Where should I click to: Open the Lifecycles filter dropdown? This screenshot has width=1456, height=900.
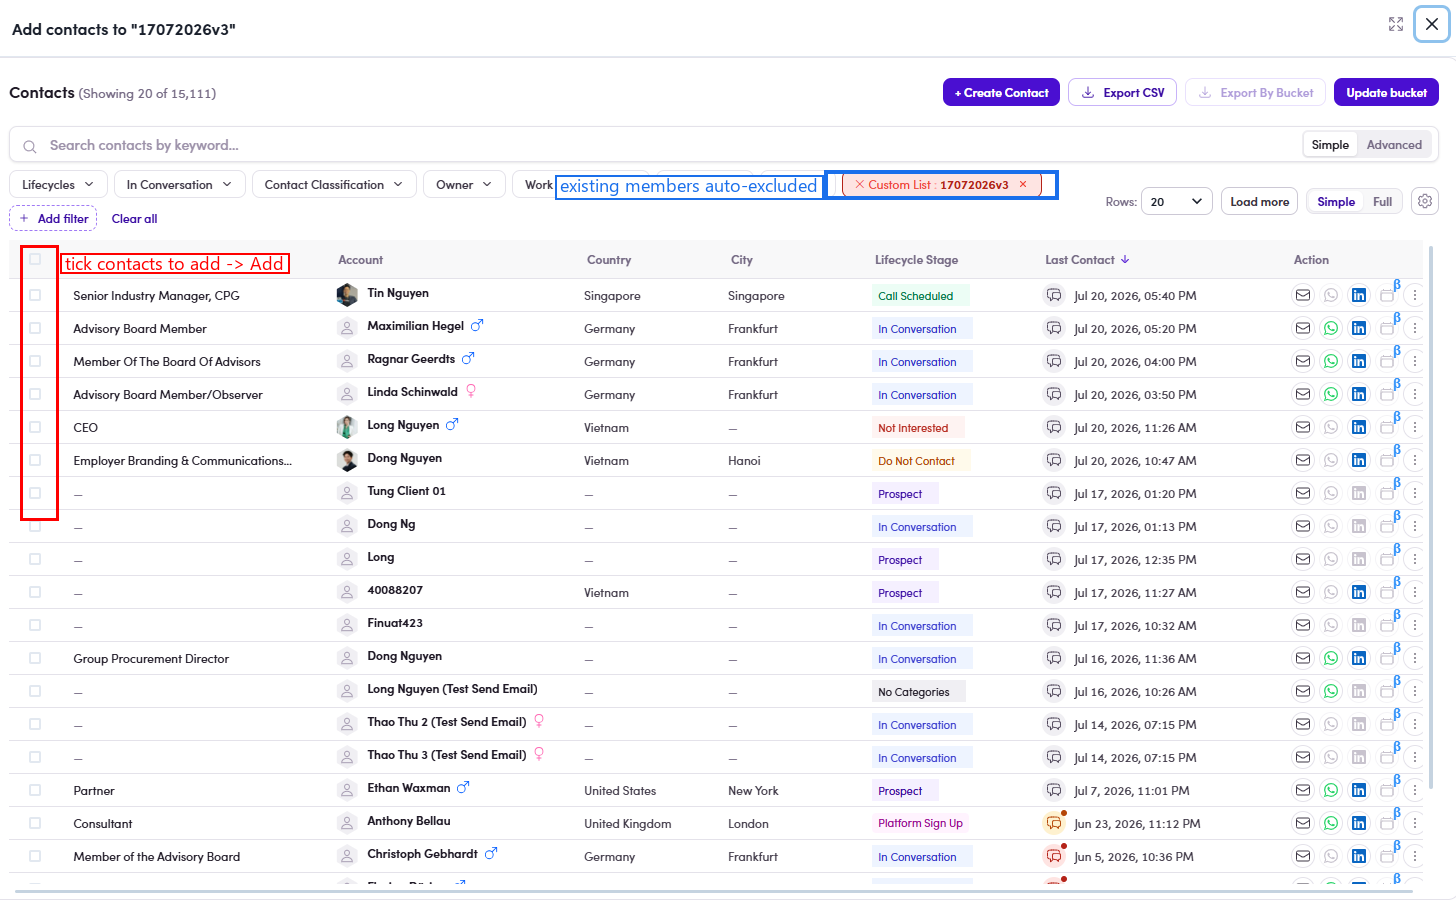click(58, 184)
